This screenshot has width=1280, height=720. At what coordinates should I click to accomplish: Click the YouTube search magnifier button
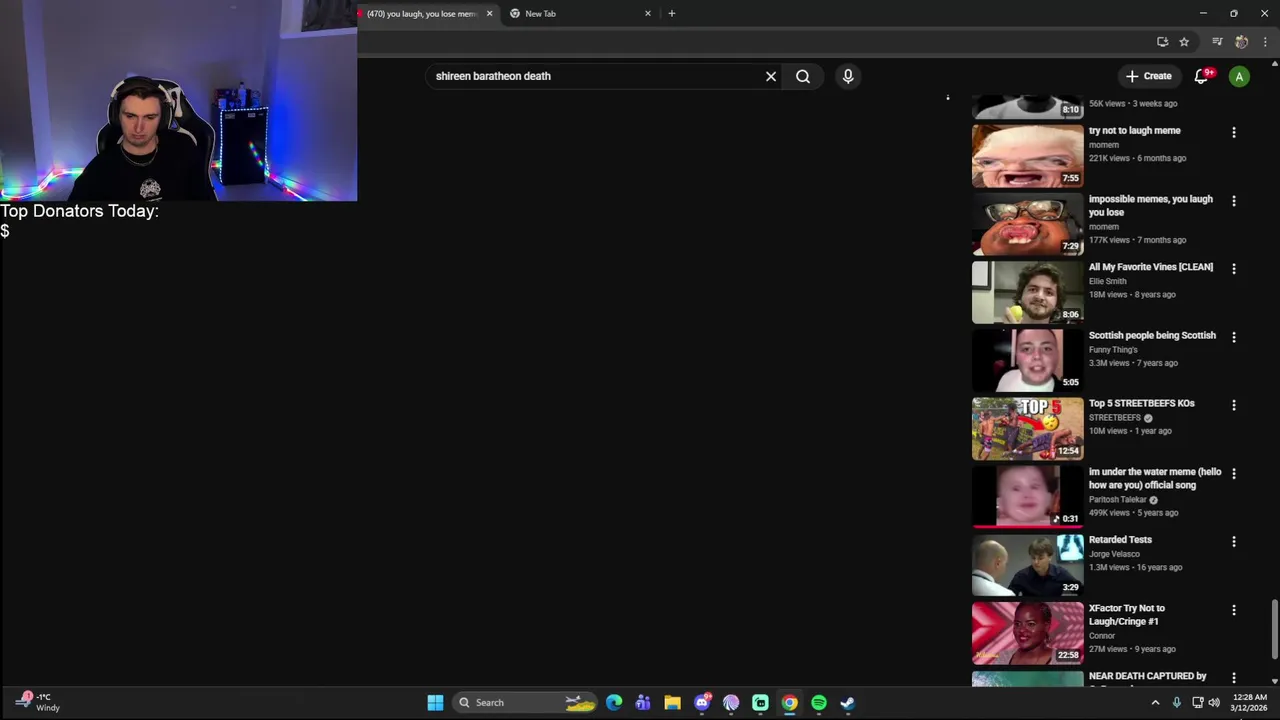tap(803, 76)
